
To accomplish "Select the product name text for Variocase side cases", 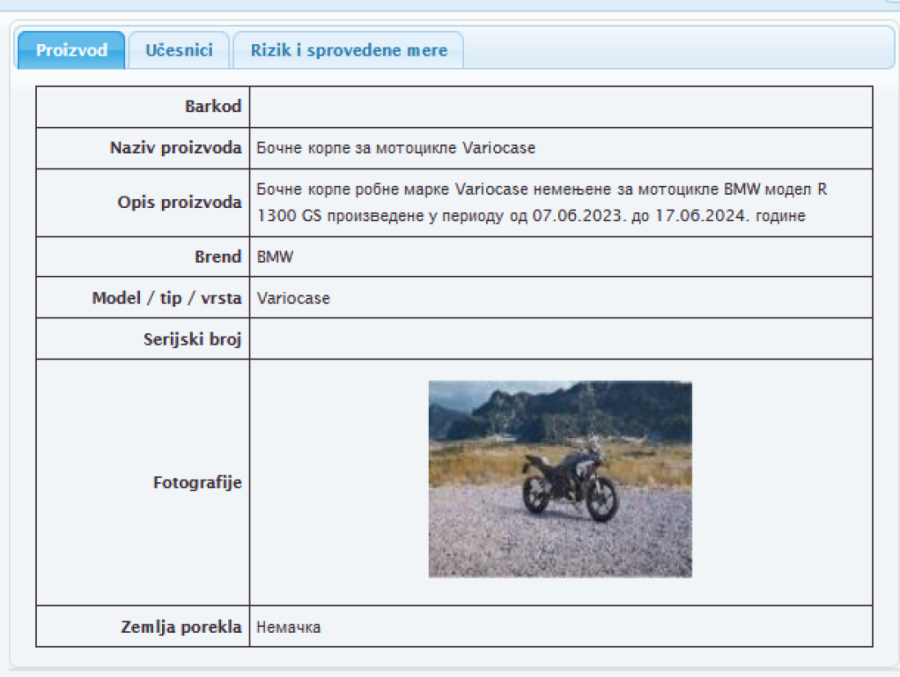I will pyautogui.click(x=396, y=148).
